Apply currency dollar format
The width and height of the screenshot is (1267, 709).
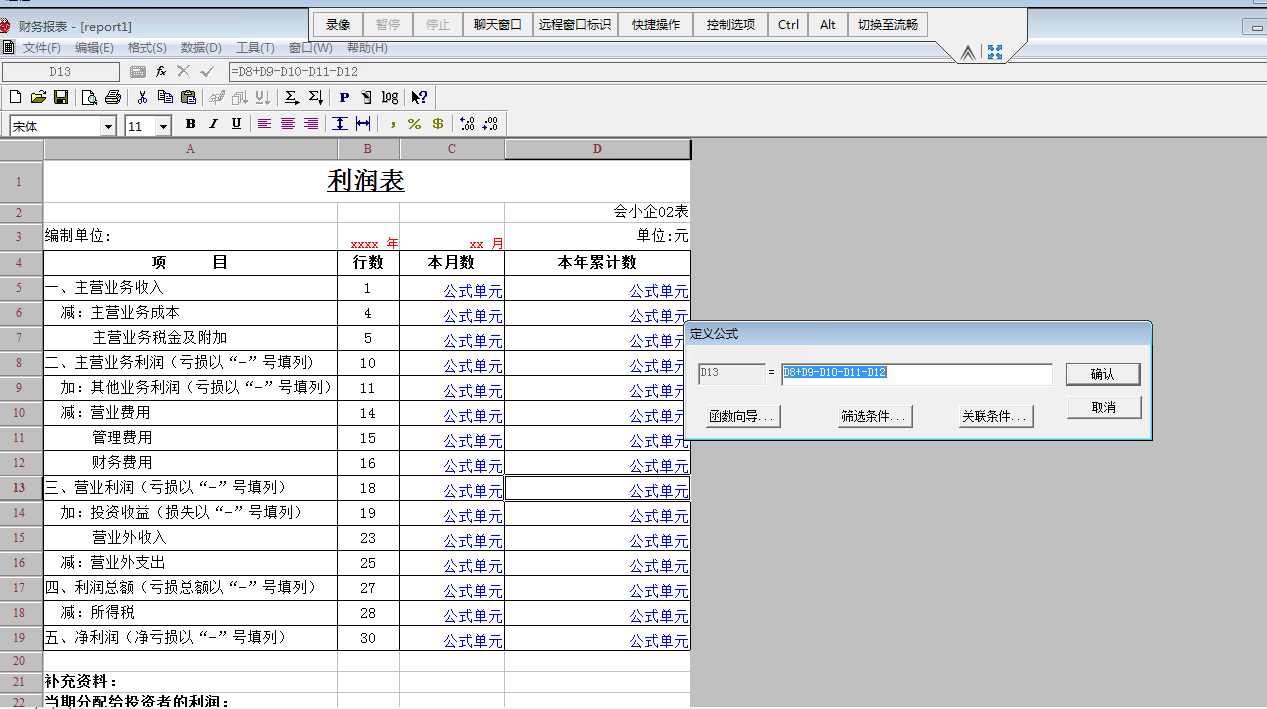[438, 124]
